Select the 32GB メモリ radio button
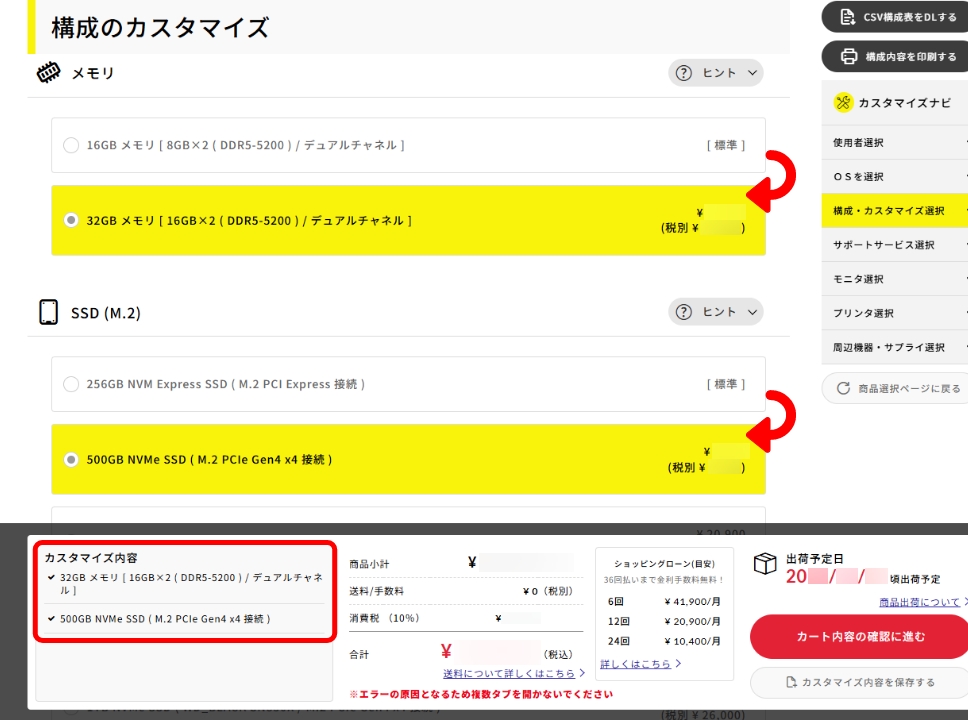968x720 pixels. coord(71,220)
